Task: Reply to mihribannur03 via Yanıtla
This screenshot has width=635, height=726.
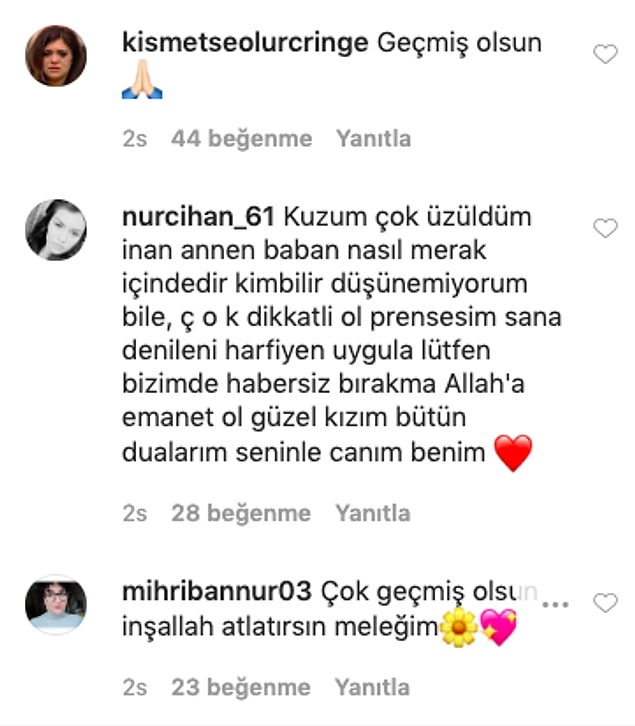Action: [372, 687]
